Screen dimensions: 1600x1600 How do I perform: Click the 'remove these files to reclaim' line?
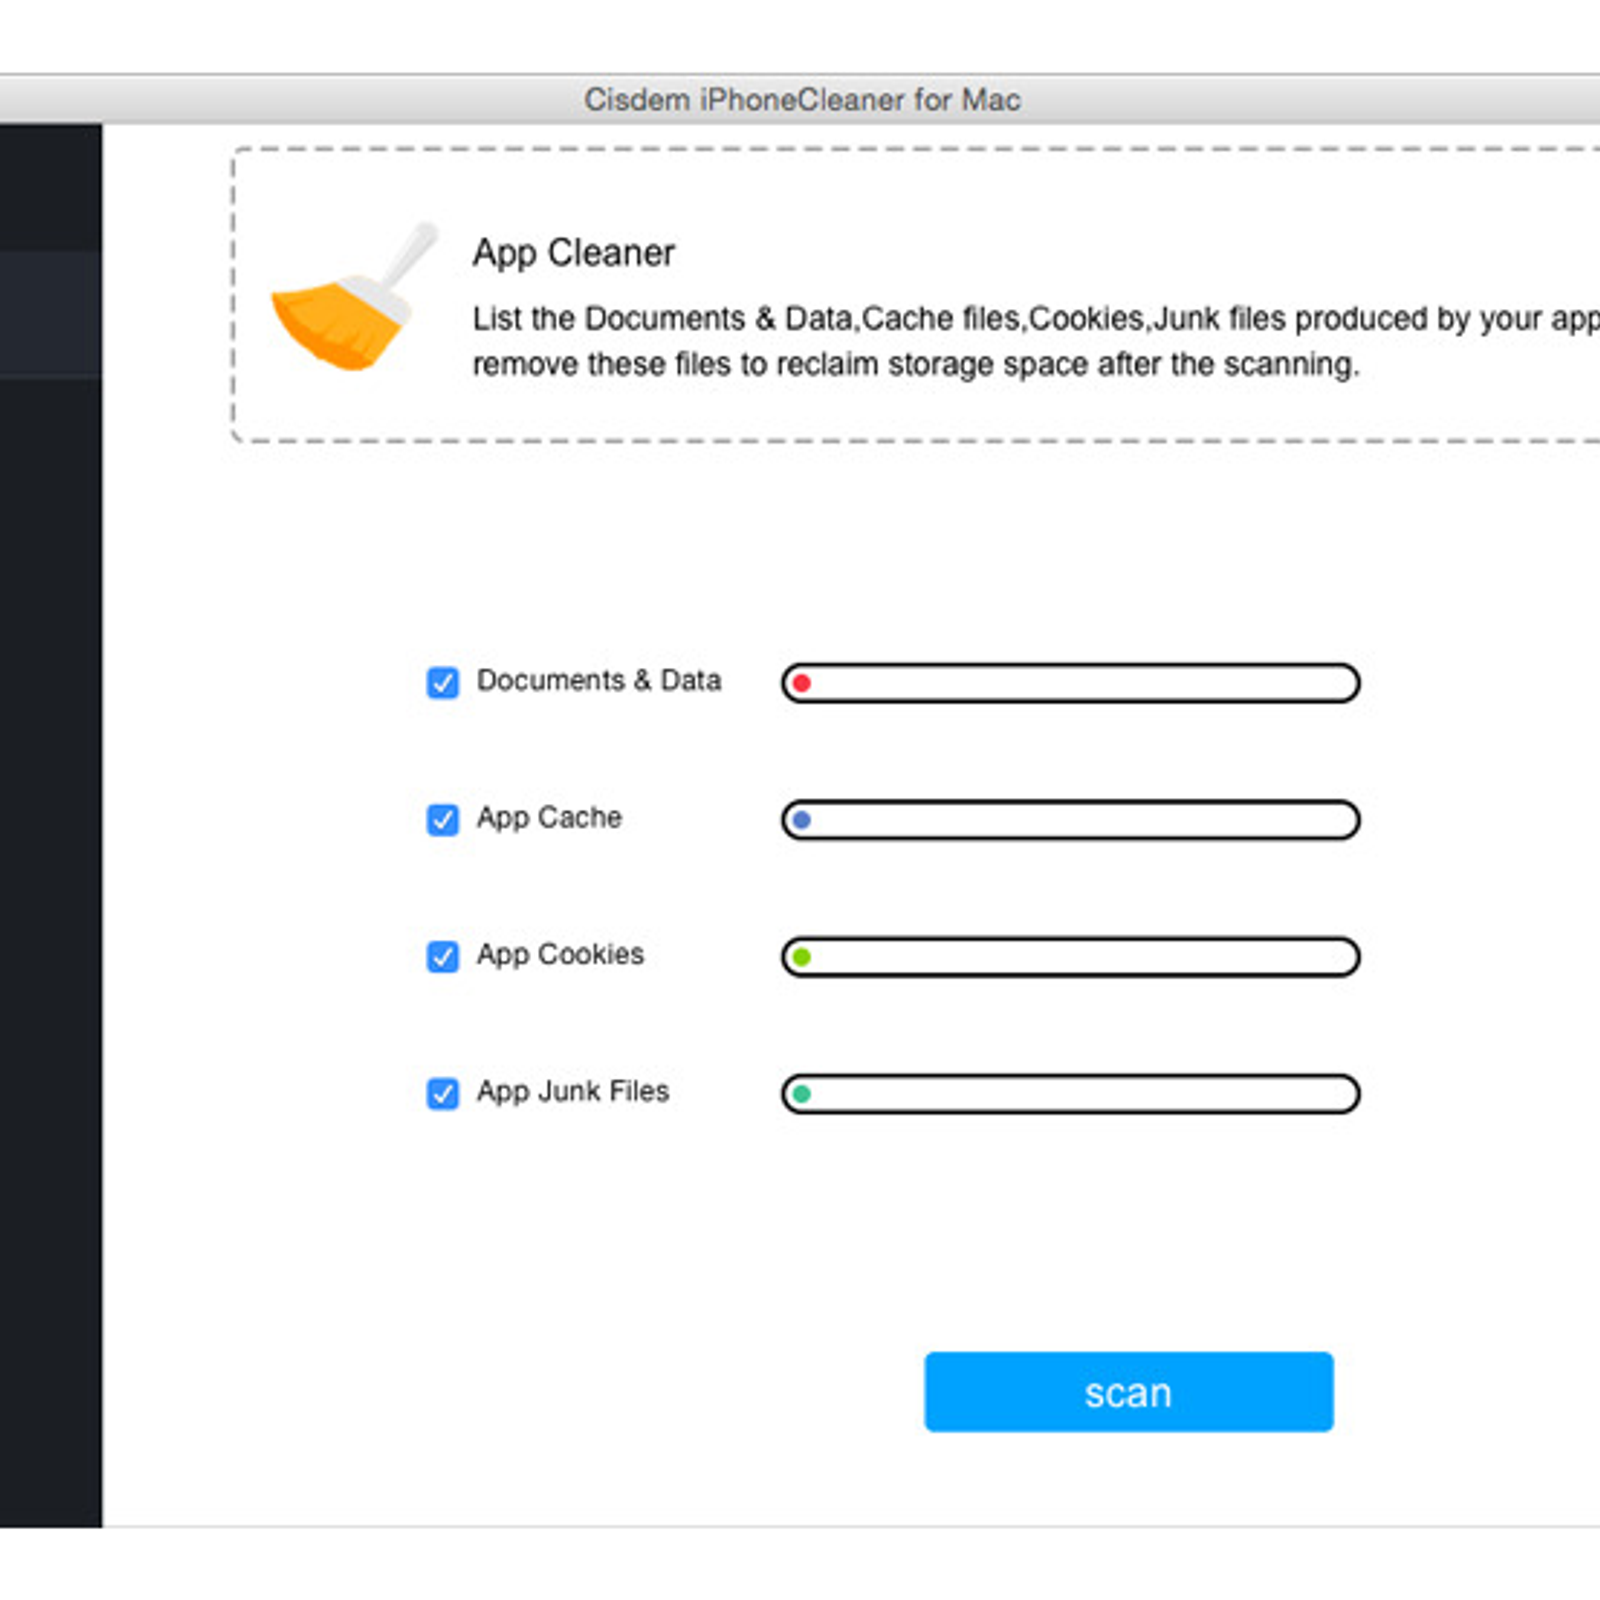[x=916, y=364]
